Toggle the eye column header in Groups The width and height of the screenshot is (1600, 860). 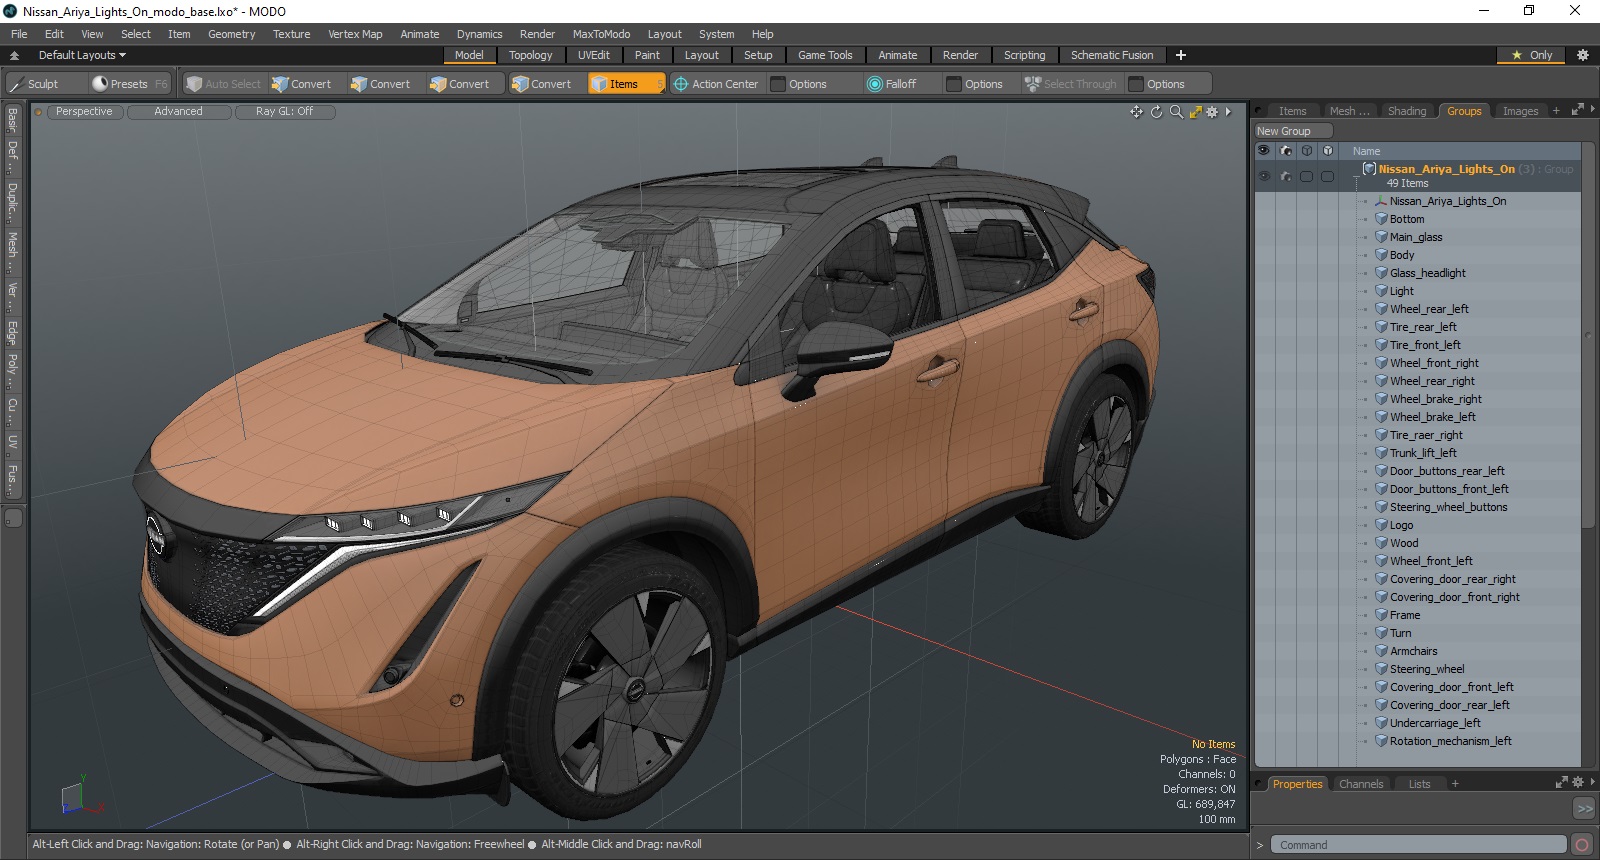click(x=1264, y=151)
